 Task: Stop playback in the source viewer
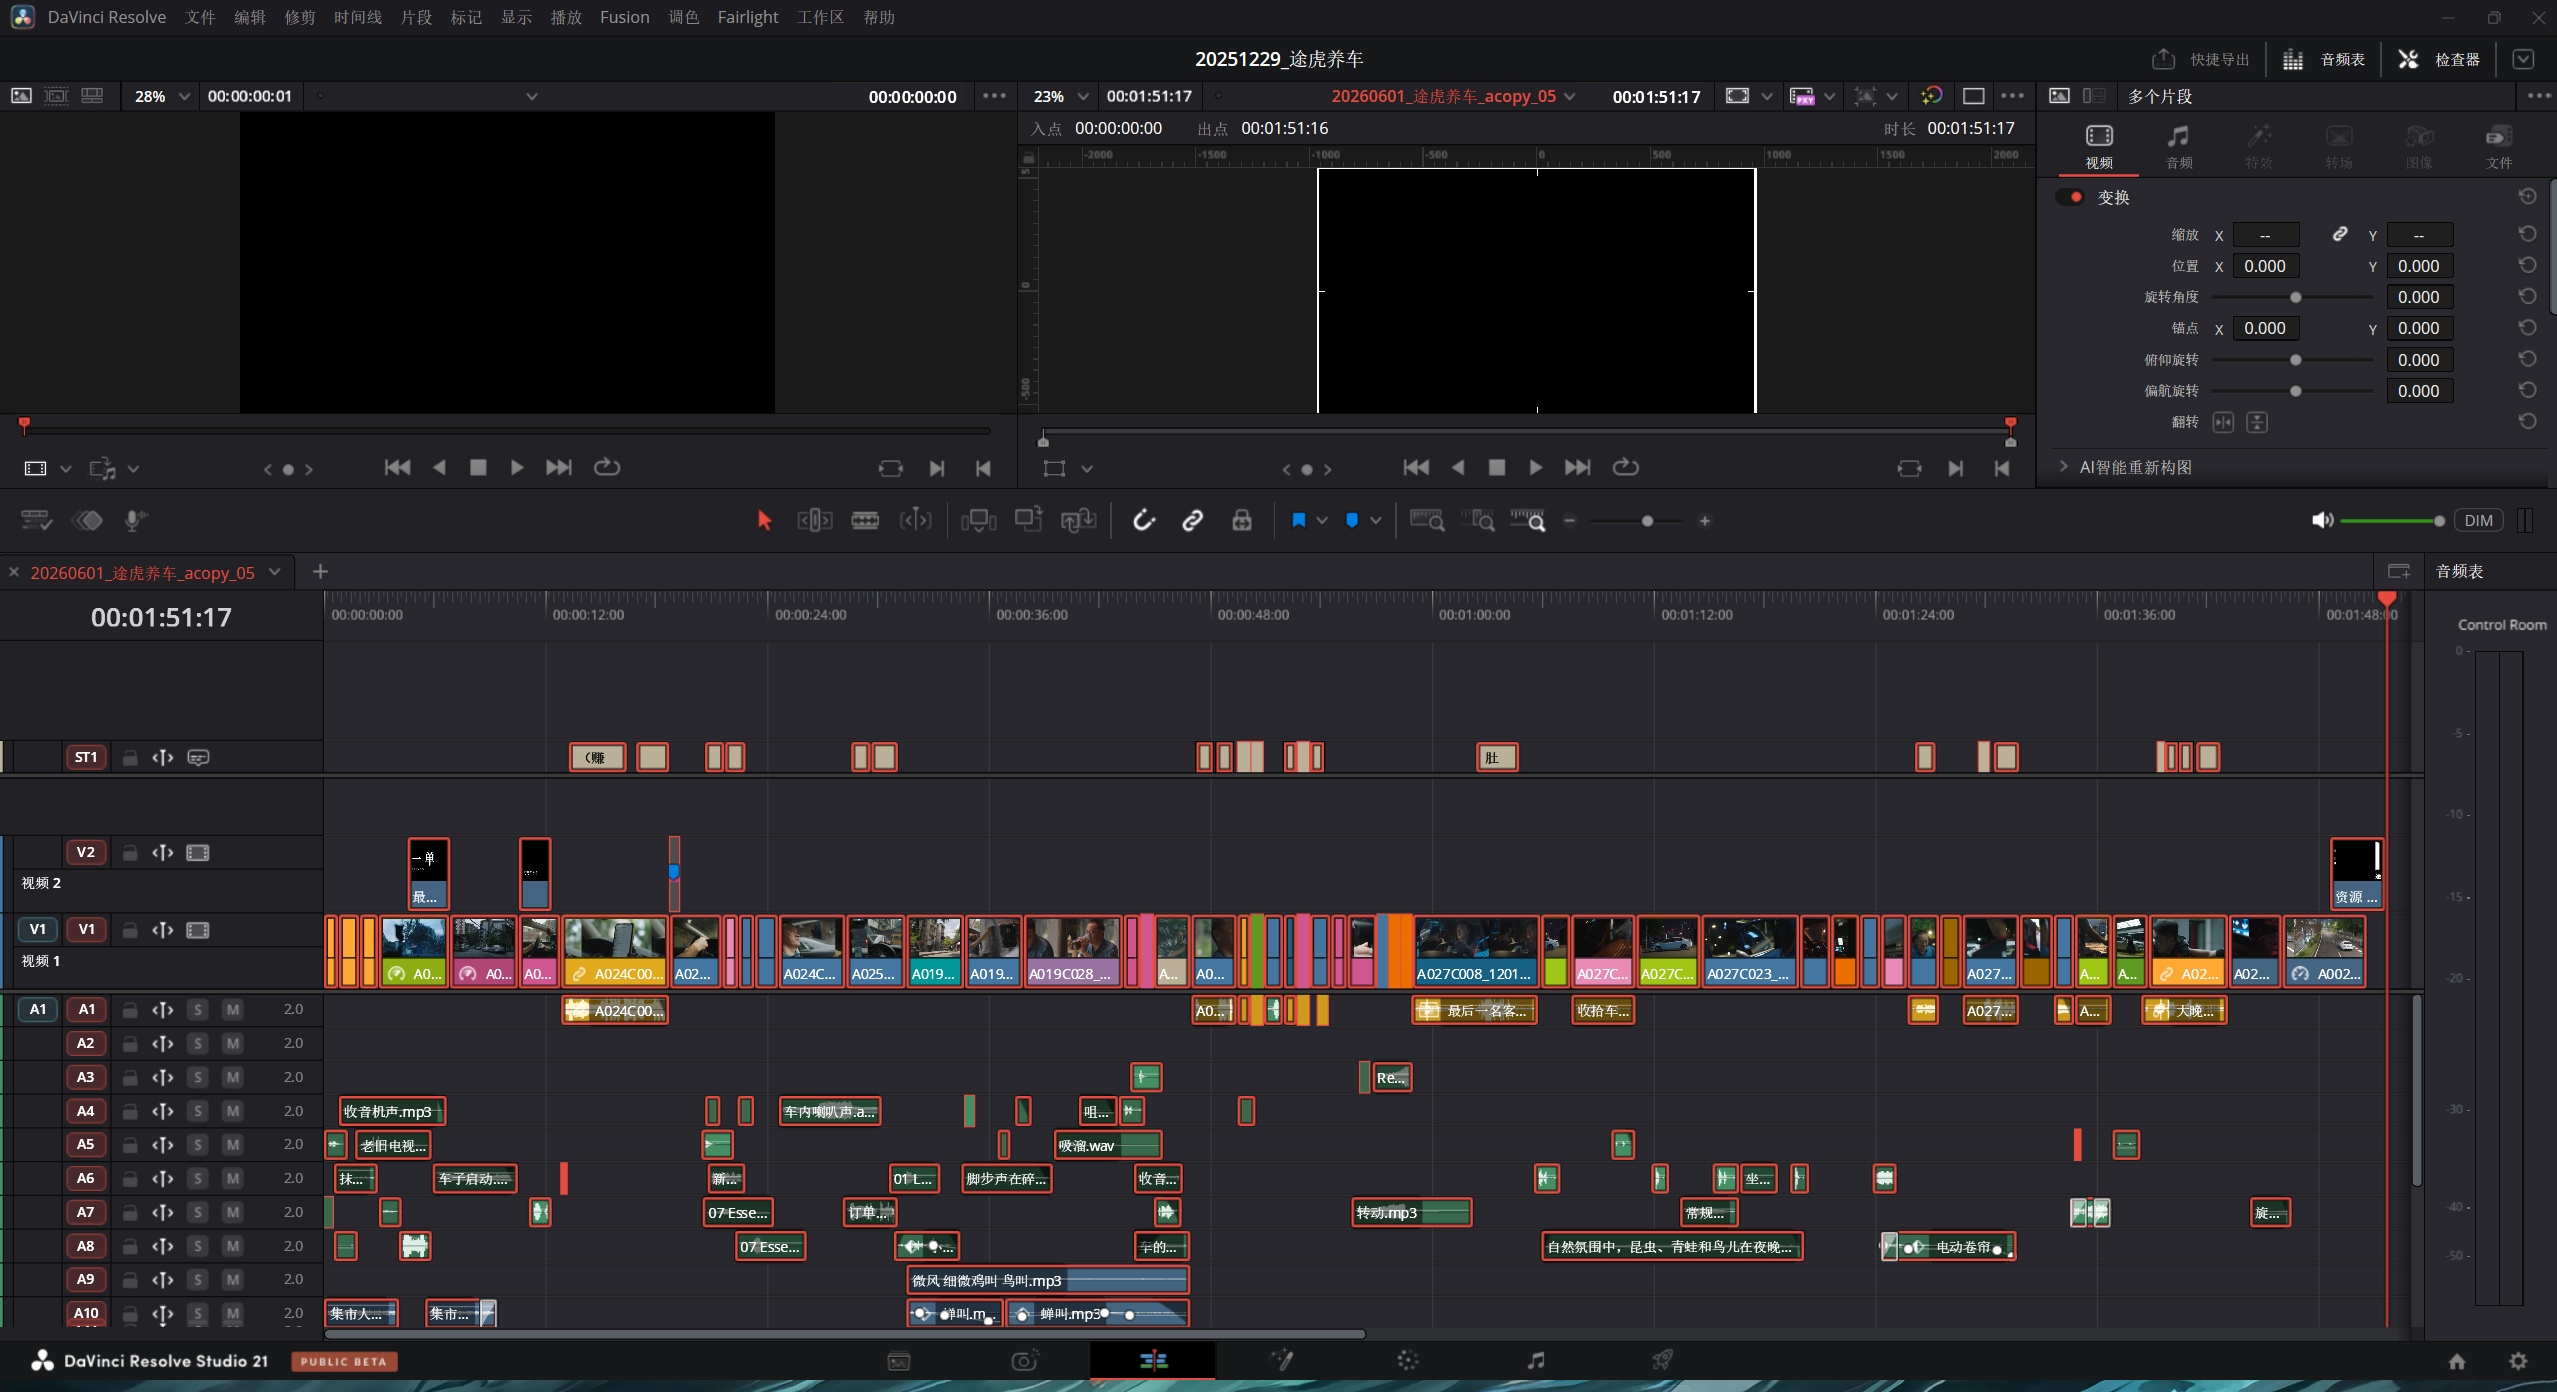click(478, 467)
